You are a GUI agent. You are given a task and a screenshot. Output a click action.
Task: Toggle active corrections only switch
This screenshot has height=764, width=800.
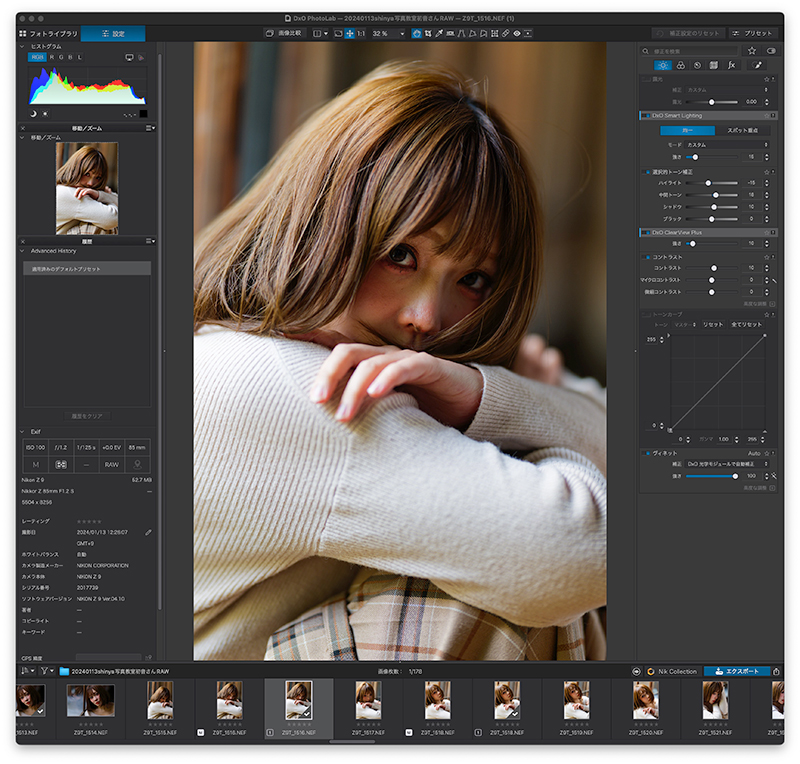pyautogui.click(x=771, y=51)
